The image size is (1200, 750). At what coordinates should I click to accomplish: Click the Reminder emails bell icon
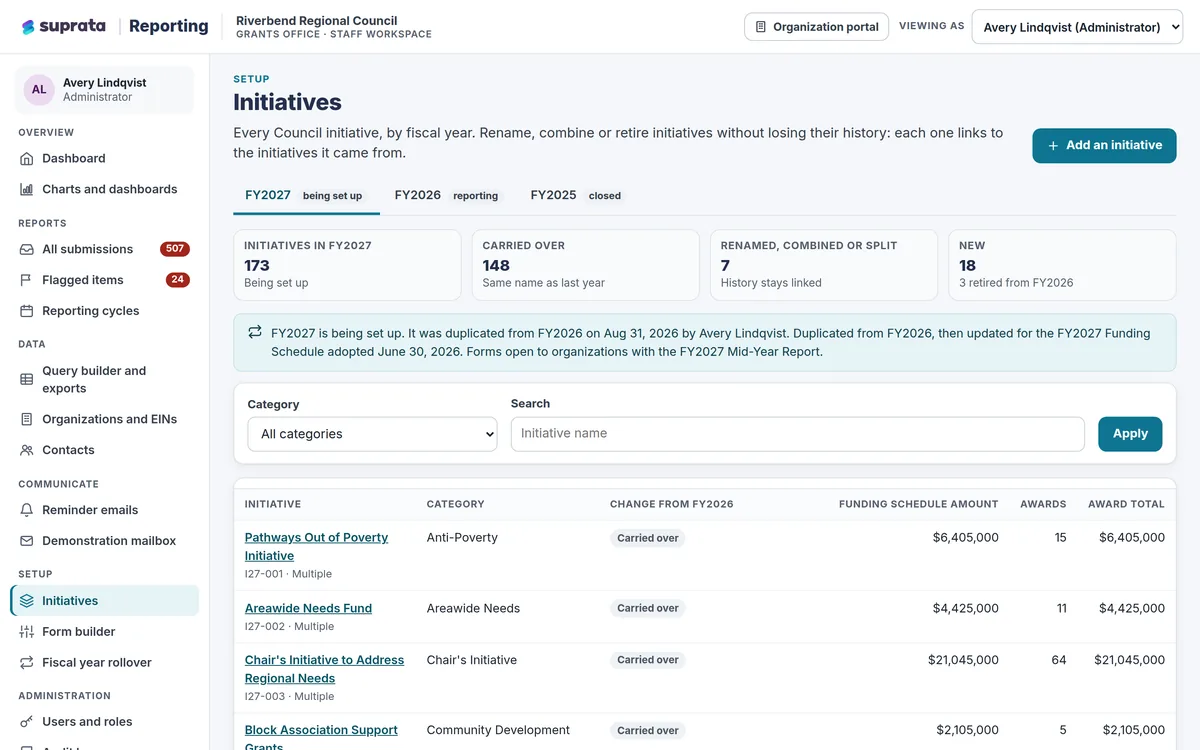pos(27,510)
